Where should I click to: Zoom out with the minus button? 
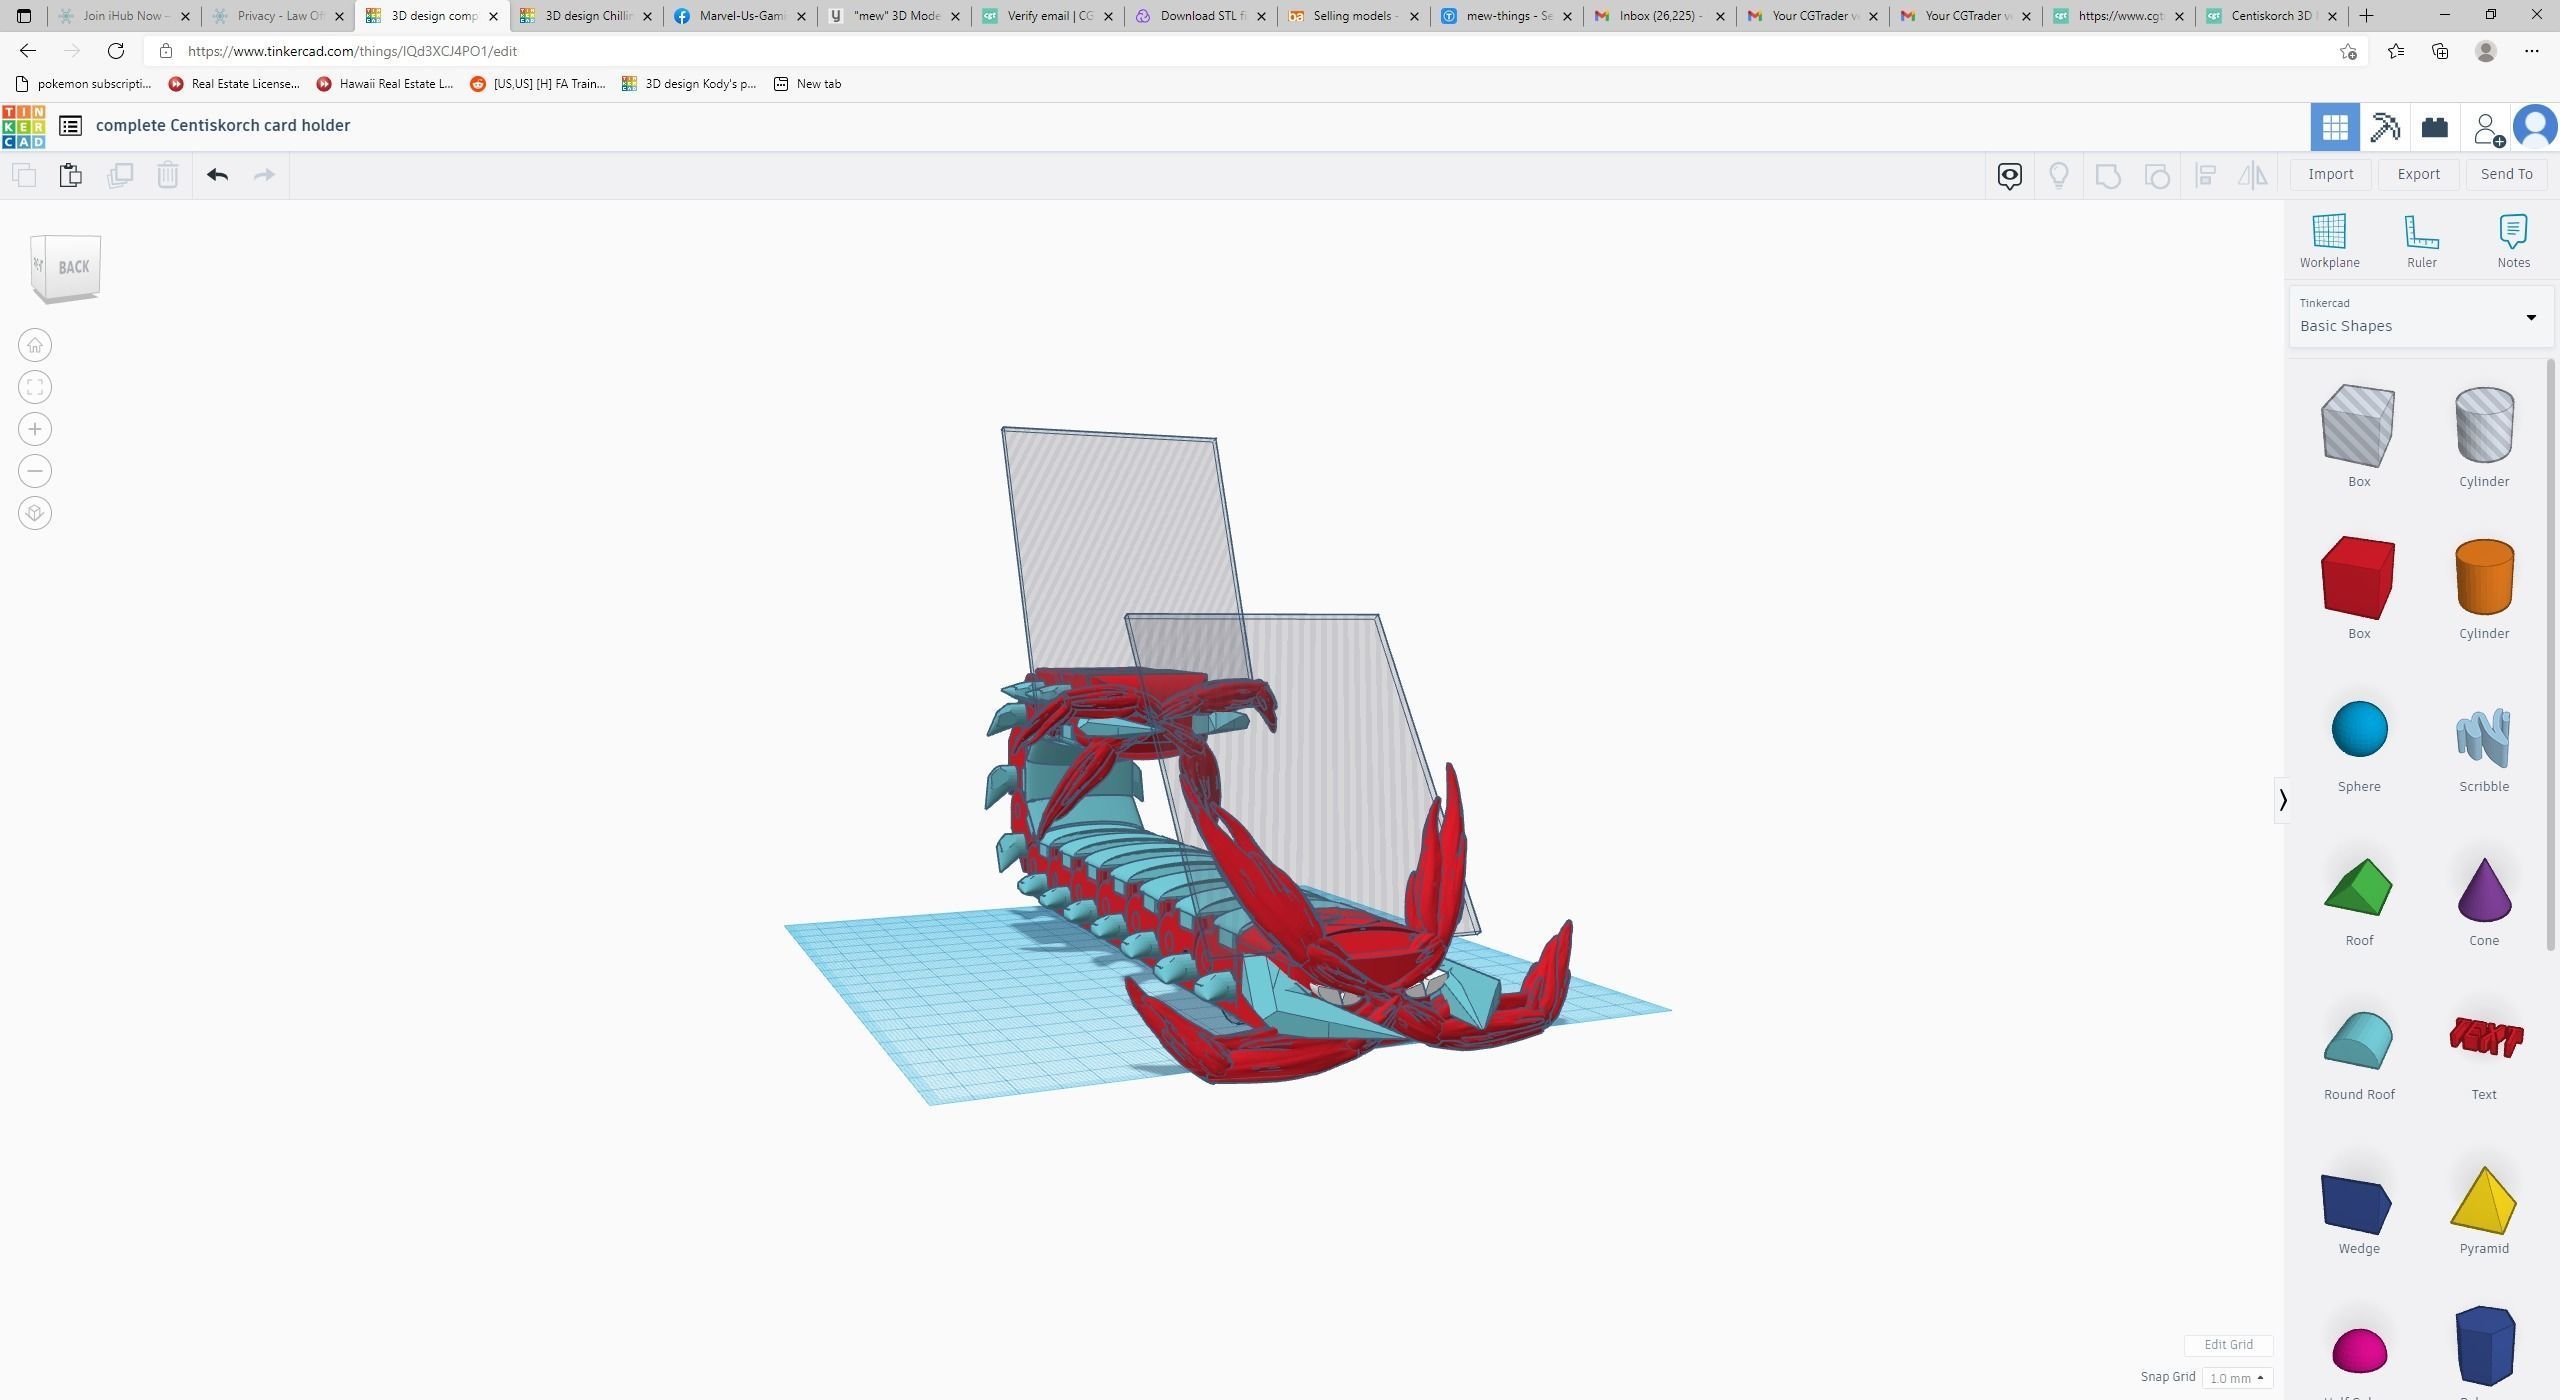click(x=35, y=472)
